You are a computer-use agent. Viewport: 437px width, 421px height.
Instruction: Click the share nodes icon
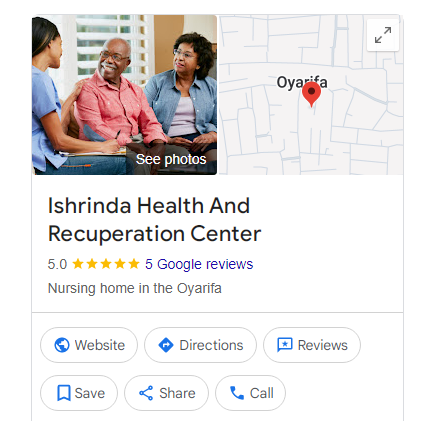(x=146, y=393)
